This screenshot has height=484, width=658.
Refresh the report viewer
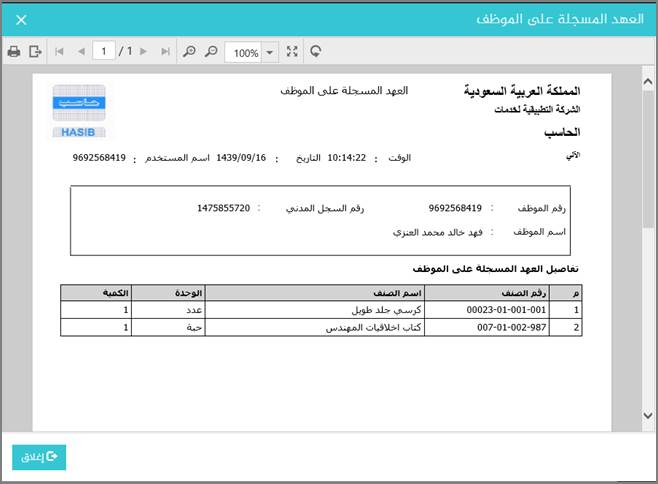(x=316, y=52)
